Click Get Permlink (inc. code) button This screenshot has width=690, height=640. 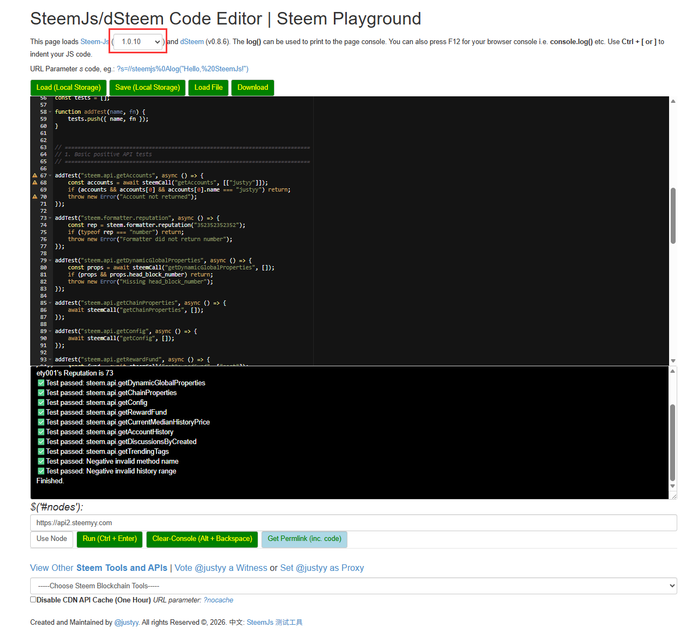click(306, 539)
